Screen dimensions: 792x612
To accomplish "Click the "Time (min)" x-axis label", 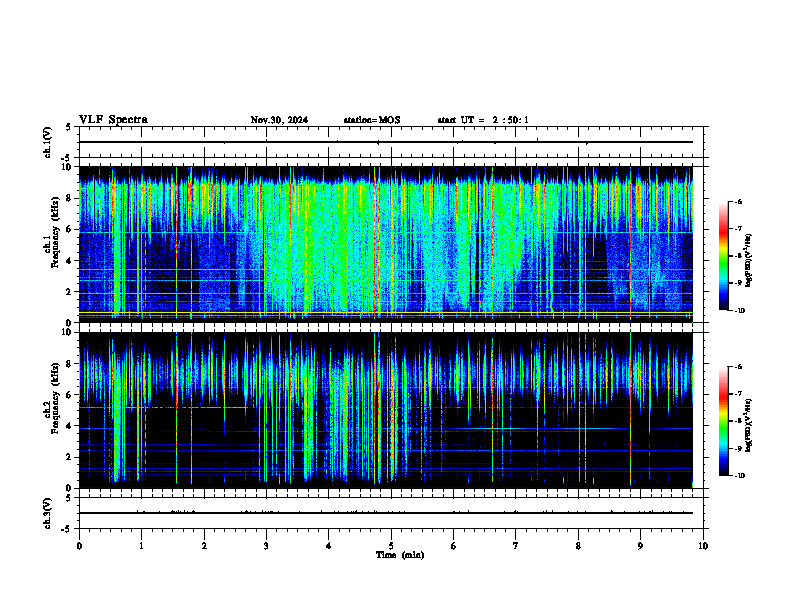I will [x=400, y=555].
